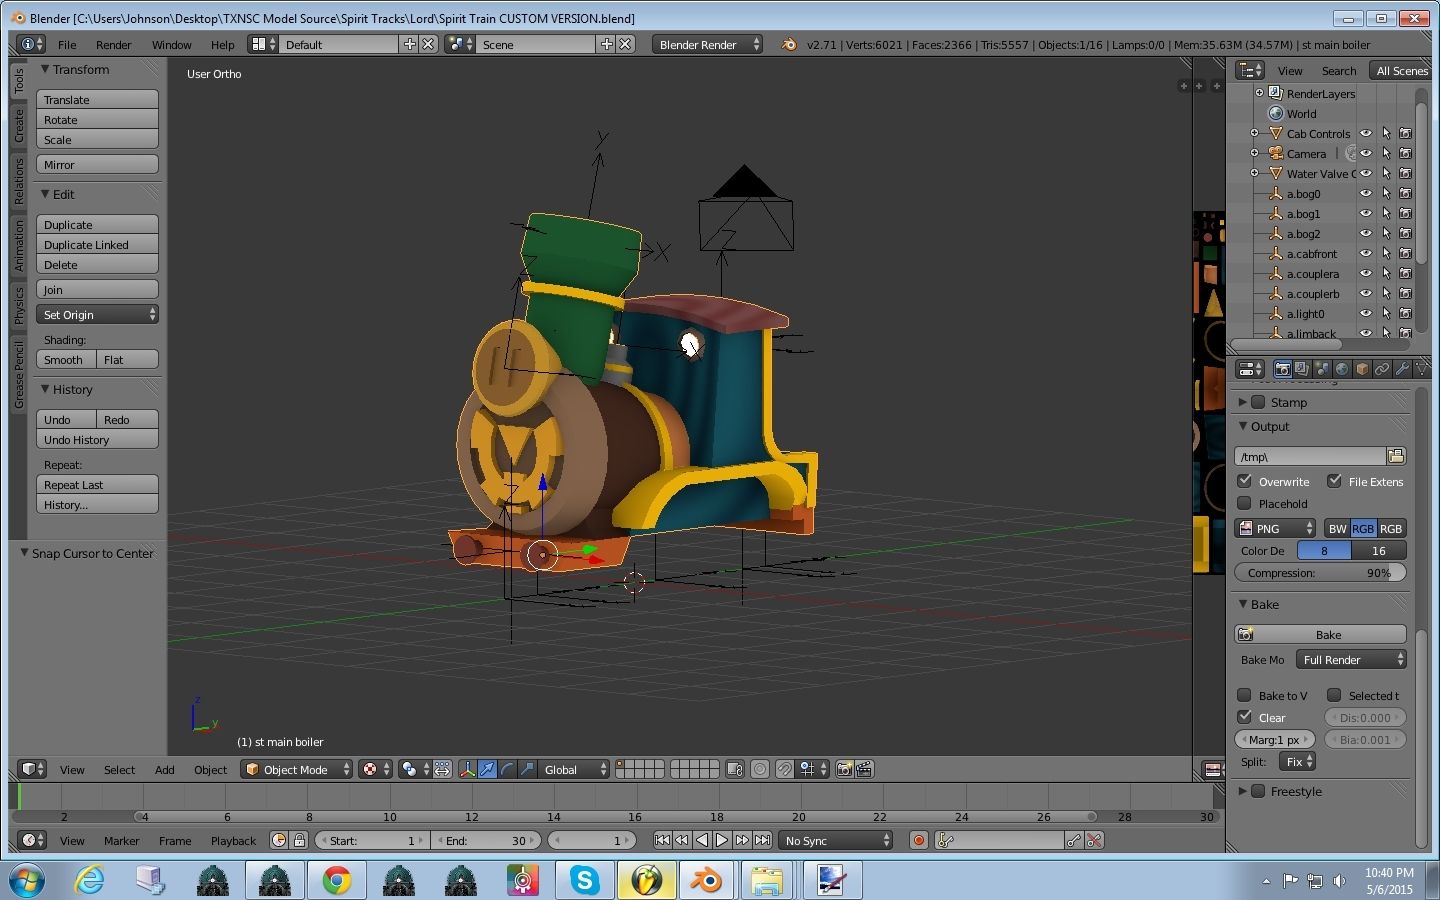Open the Object Mode dropdown

(297, 769)
